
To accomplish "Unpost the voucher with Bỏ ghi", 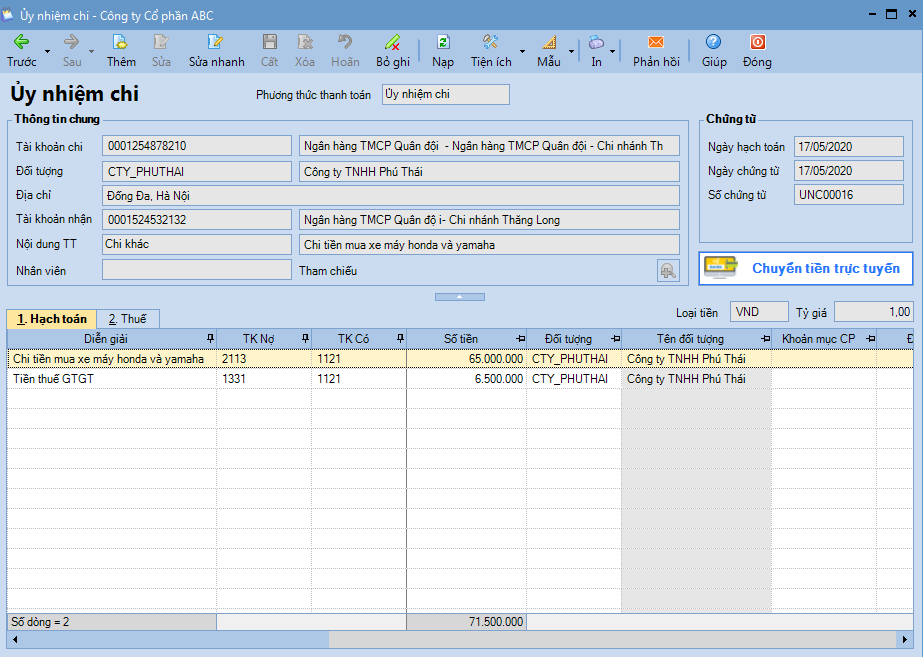I will pyautogui.click(x=393, y=50).
